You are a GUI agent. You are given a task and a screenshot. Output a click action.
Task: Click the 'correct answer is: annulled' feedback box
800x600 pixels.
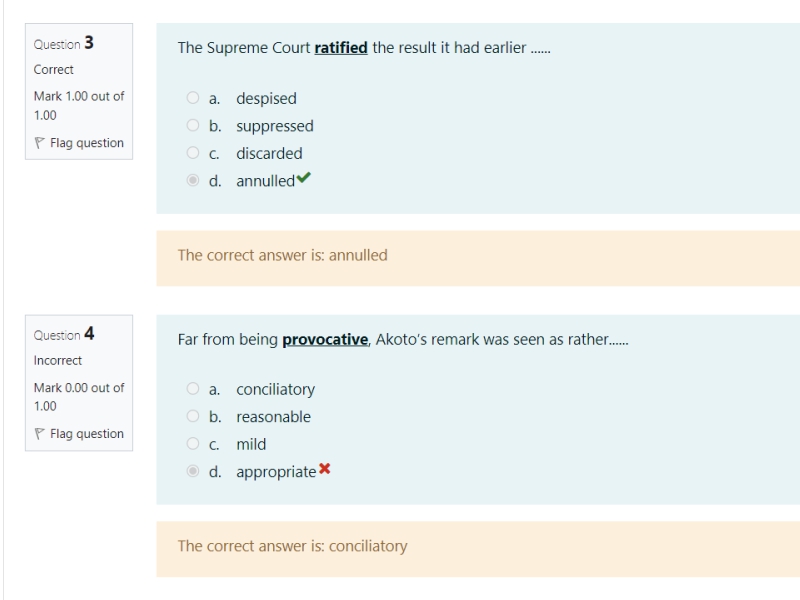[478, 256]
